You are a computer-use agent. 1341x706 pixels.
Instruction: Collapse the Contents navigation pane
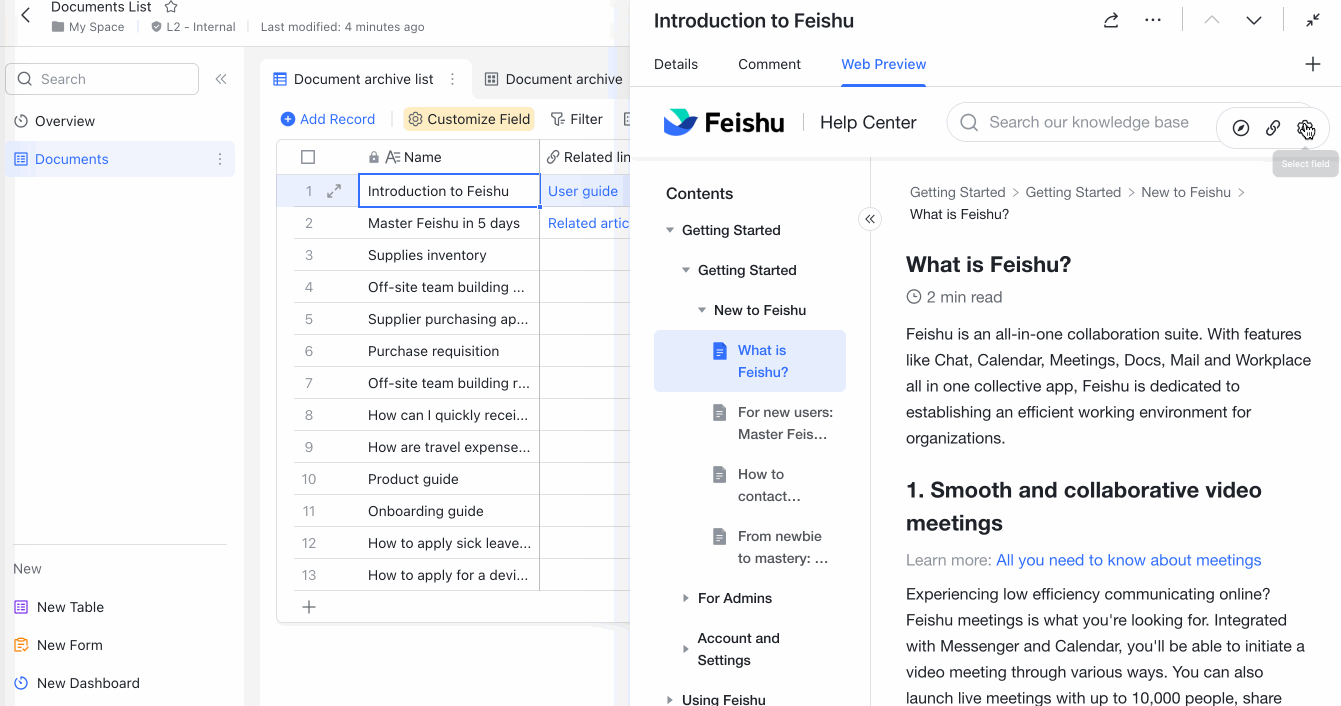(870, 218)
